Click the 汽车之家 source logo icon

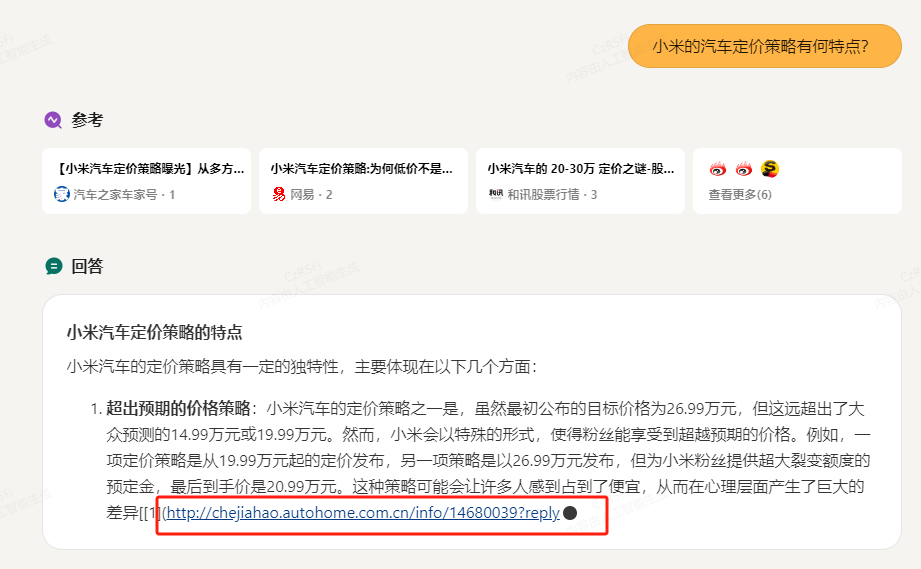[62, 194]
